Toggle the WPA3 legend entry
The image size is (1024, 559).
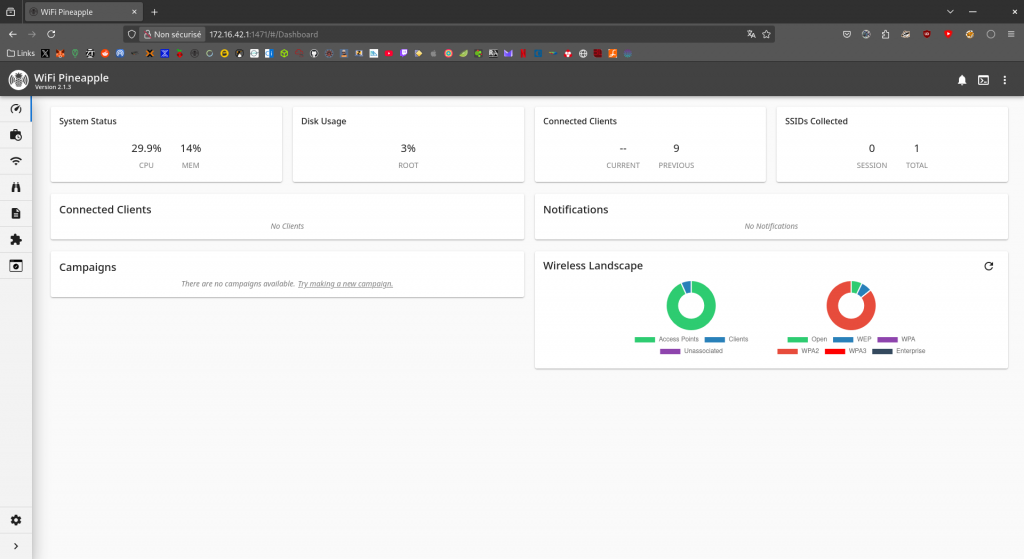pyautogui.click(x=846, y=351)
